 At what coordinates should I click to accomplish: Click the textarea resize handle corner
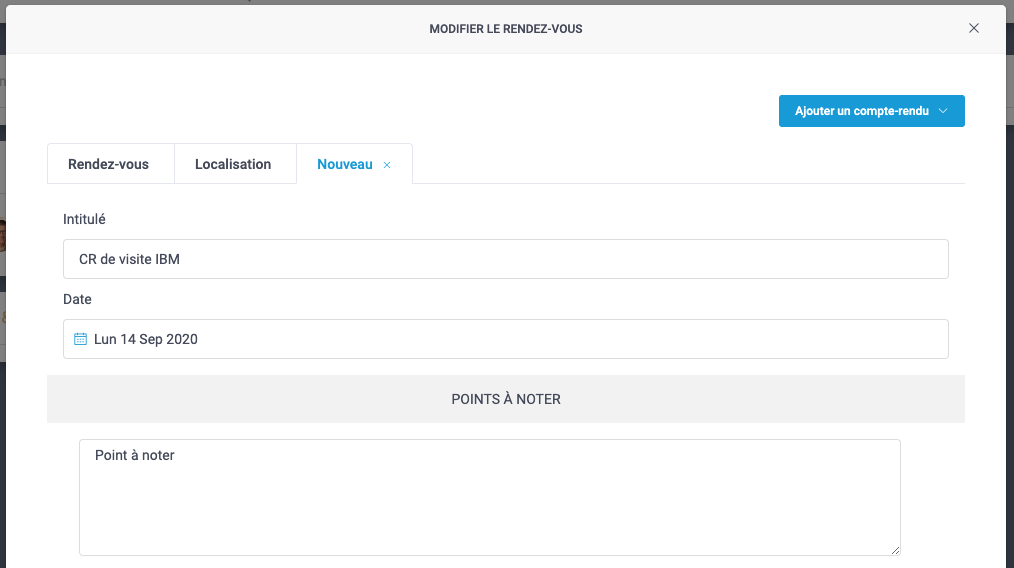(x=895, y=550)
